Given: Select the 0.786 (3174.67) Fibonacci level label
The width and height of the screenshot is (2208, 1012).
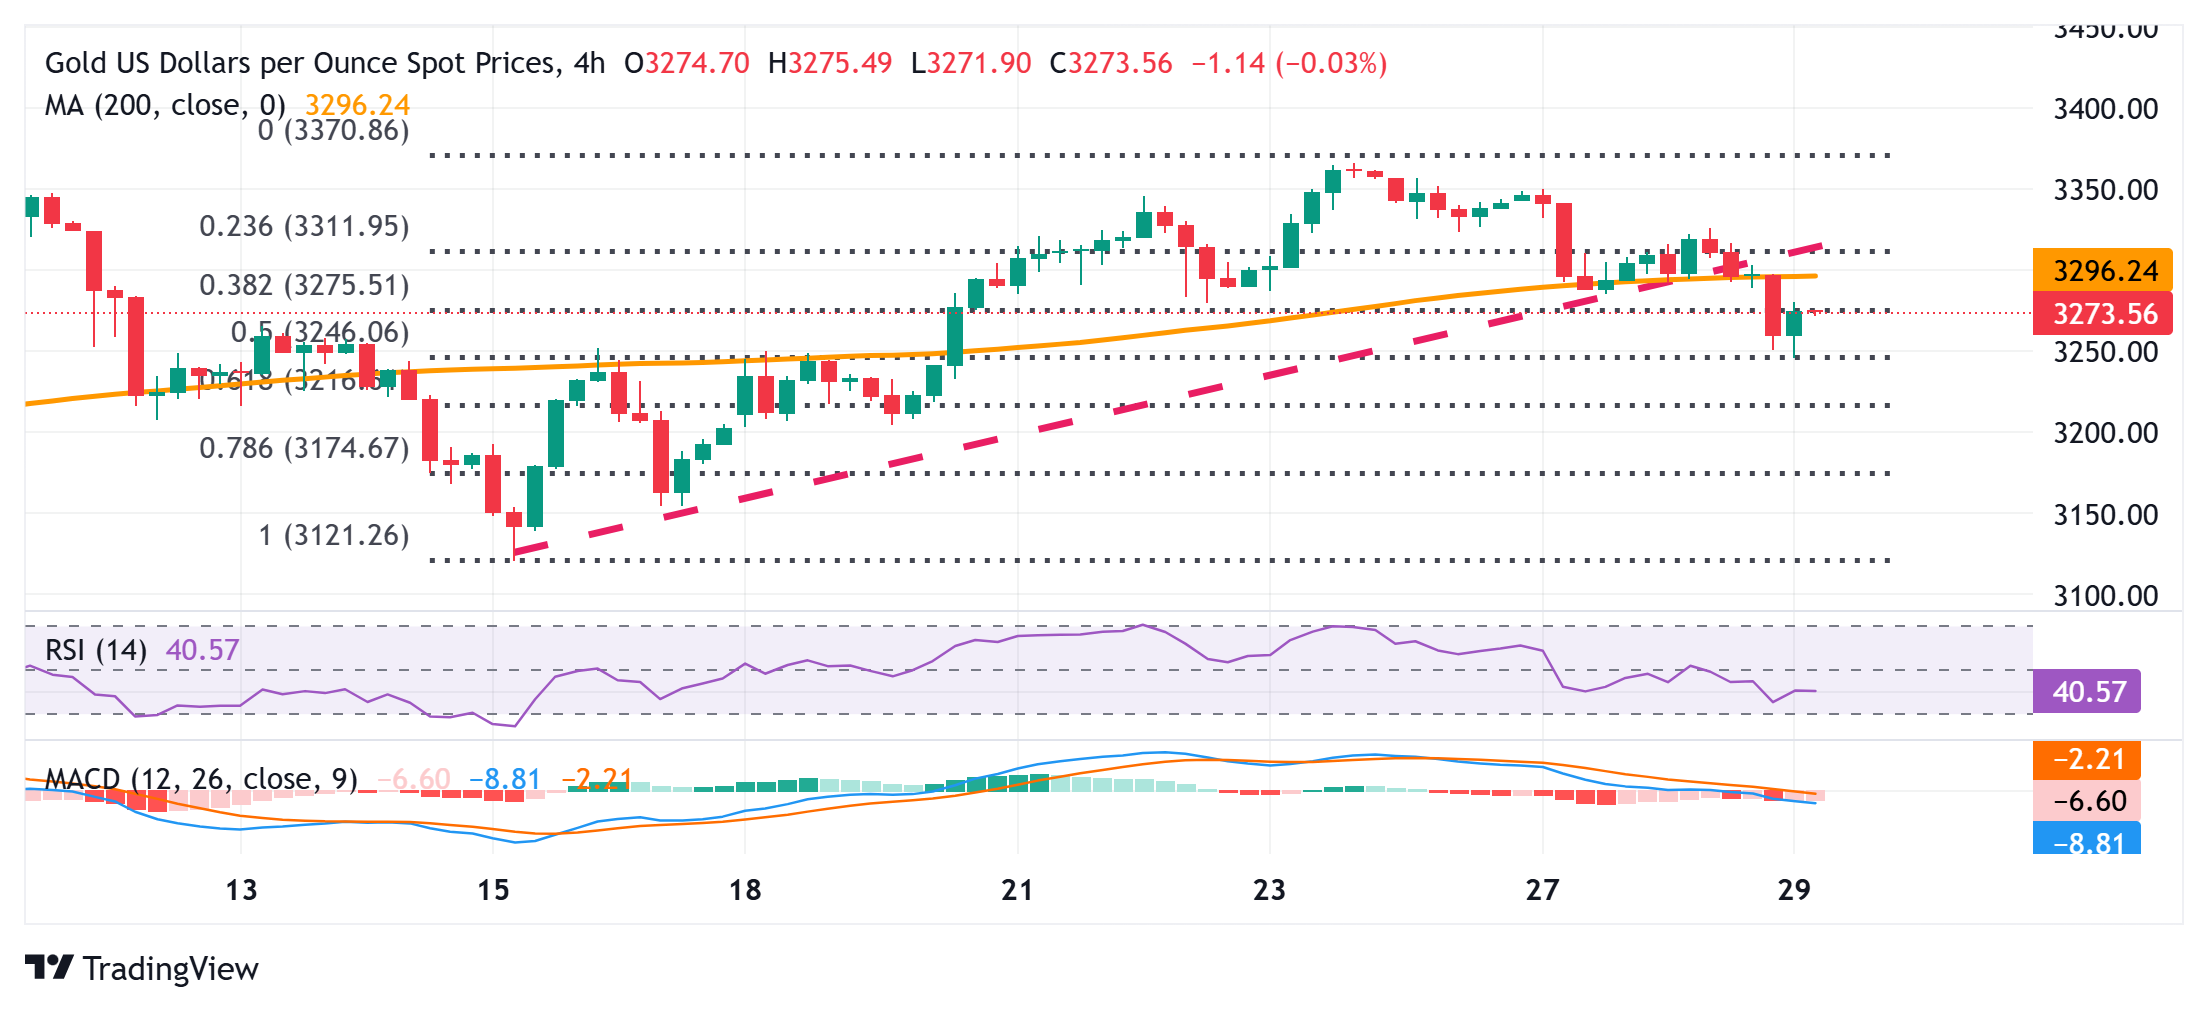Looking at the screenshot, I should [304, 448].
